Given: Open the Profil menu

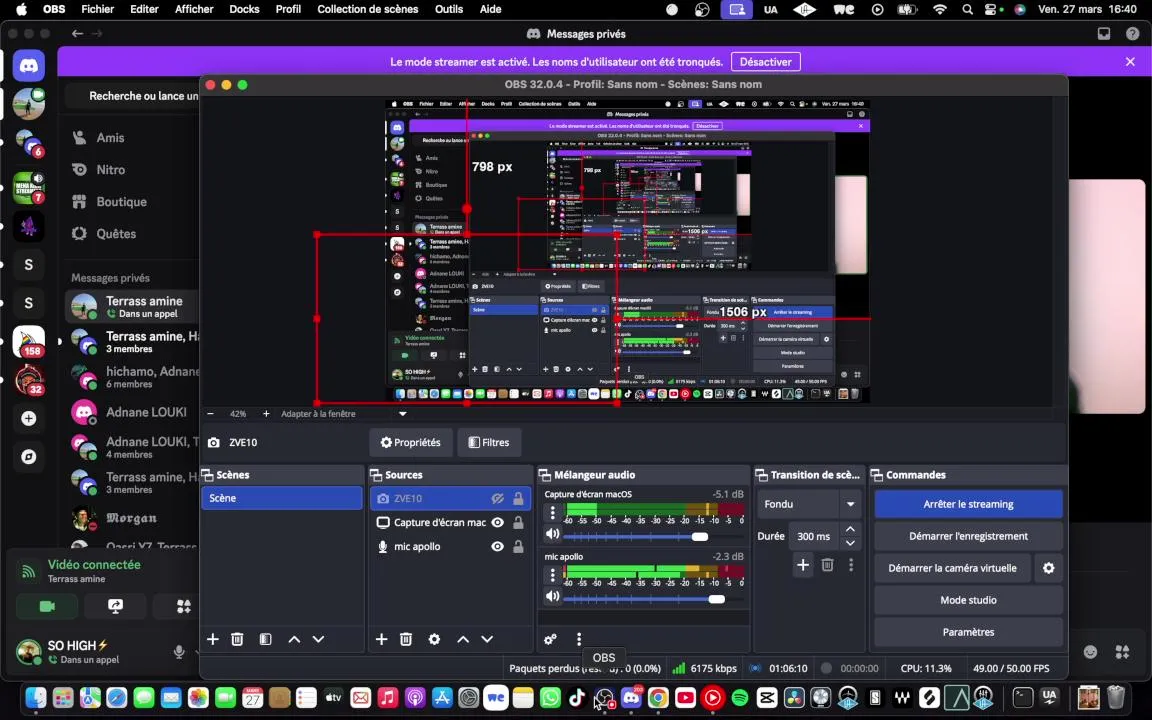Looking at the screenshot, I should click(x=288, y=9).
